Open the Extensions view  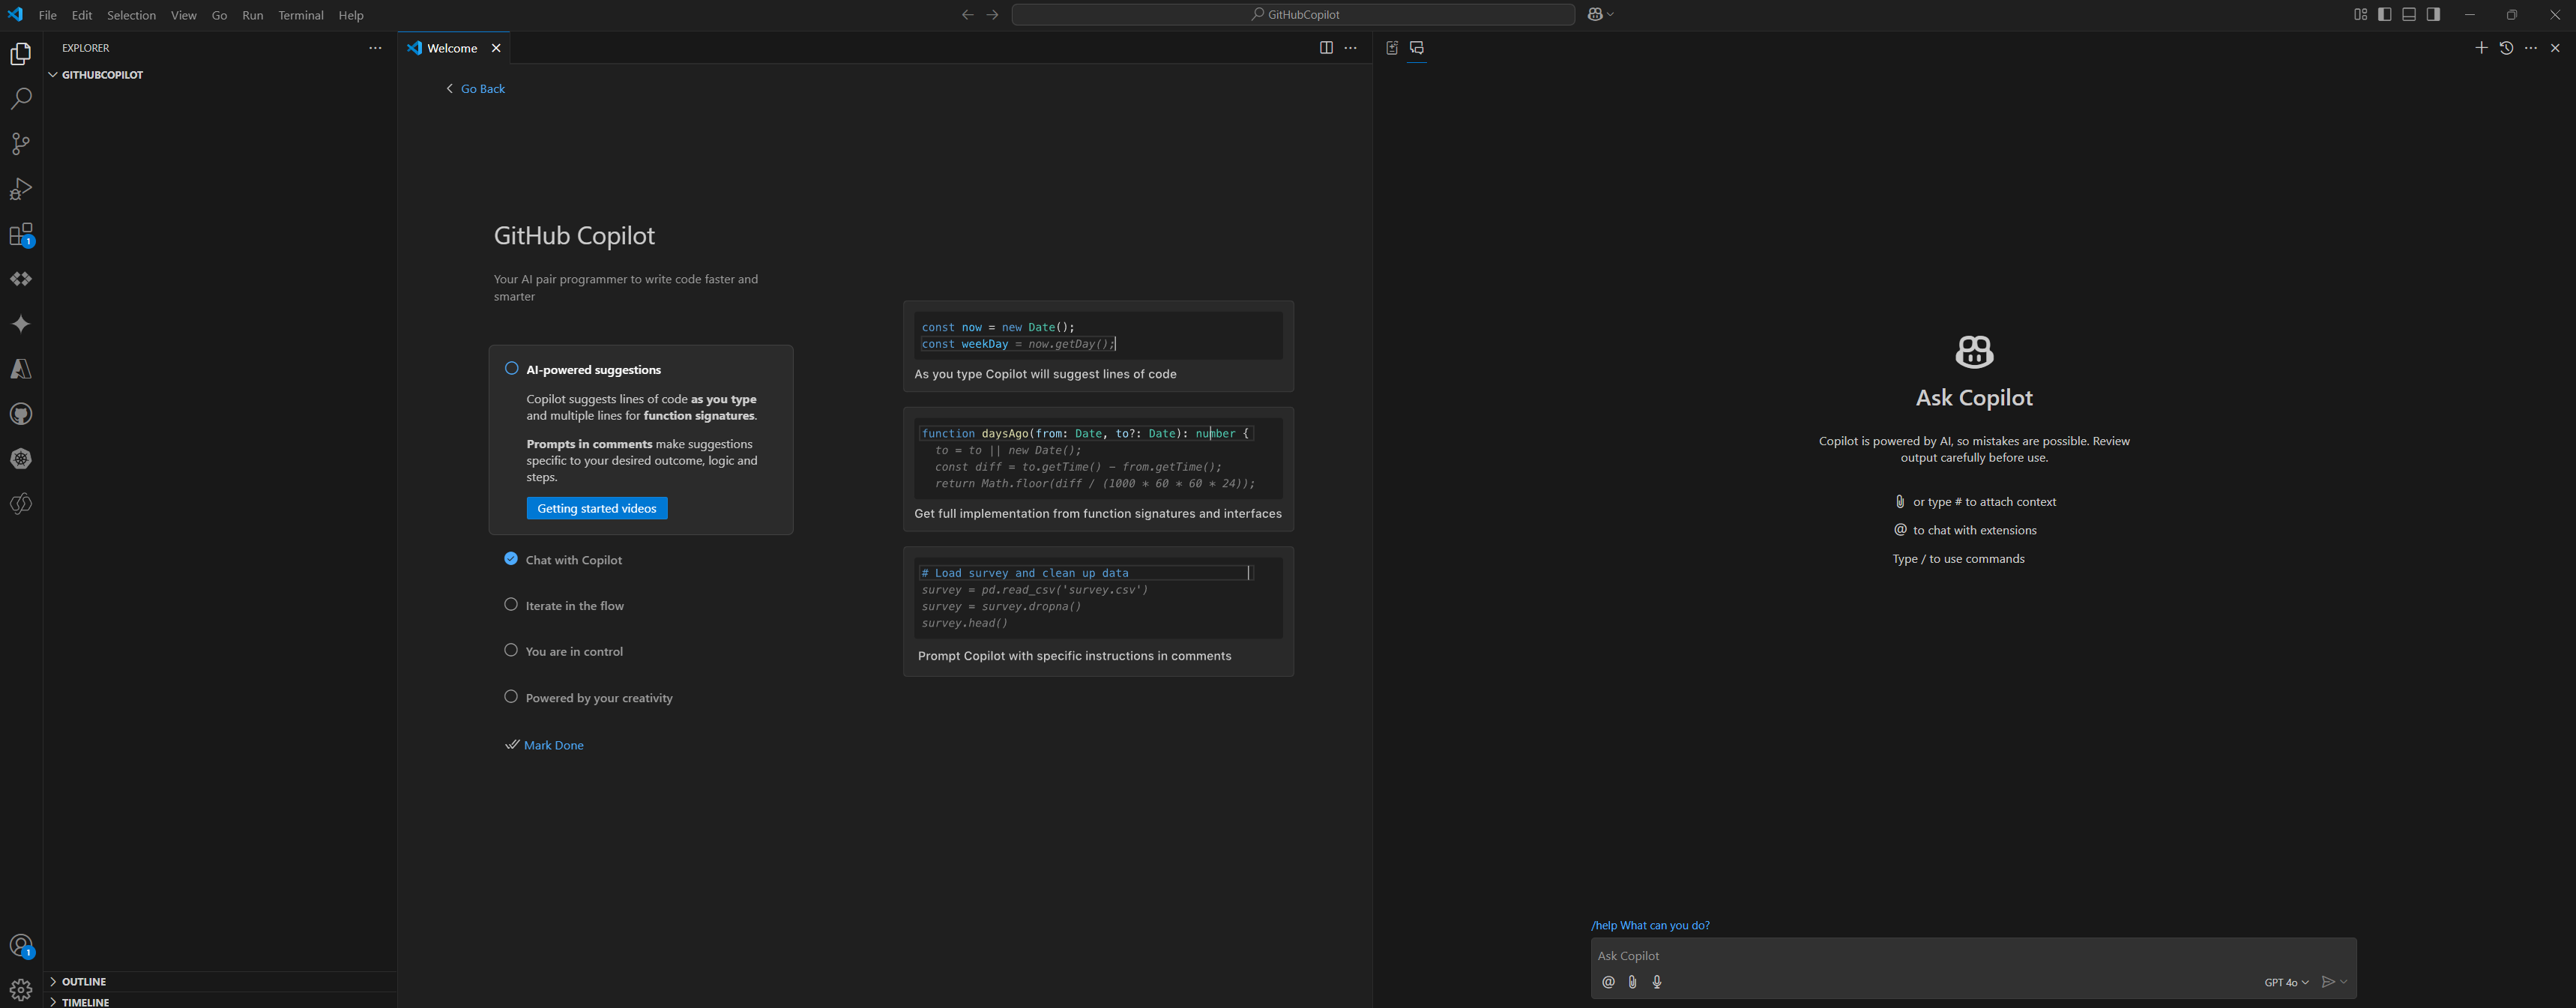pos(21,235)
